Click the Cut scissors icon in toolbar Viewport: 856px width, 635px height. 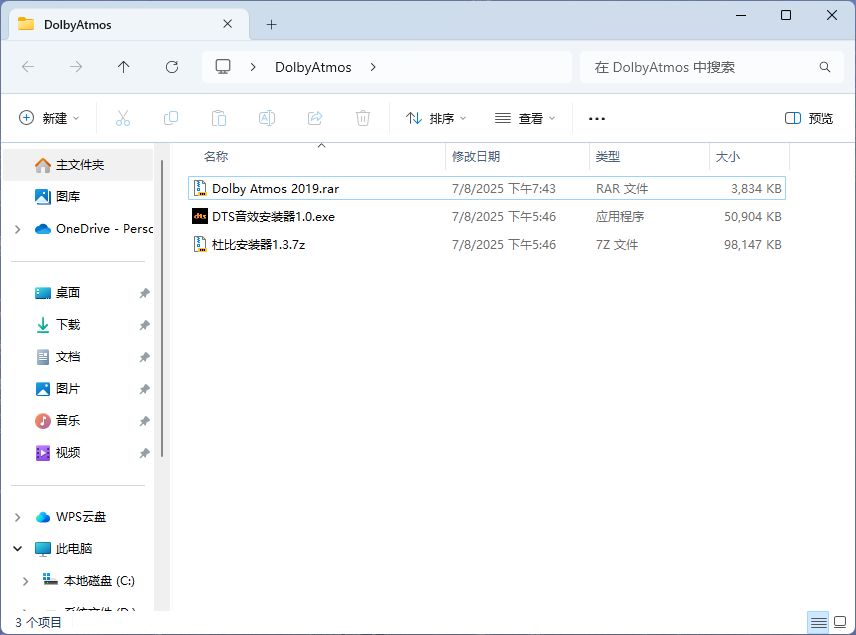123,118
